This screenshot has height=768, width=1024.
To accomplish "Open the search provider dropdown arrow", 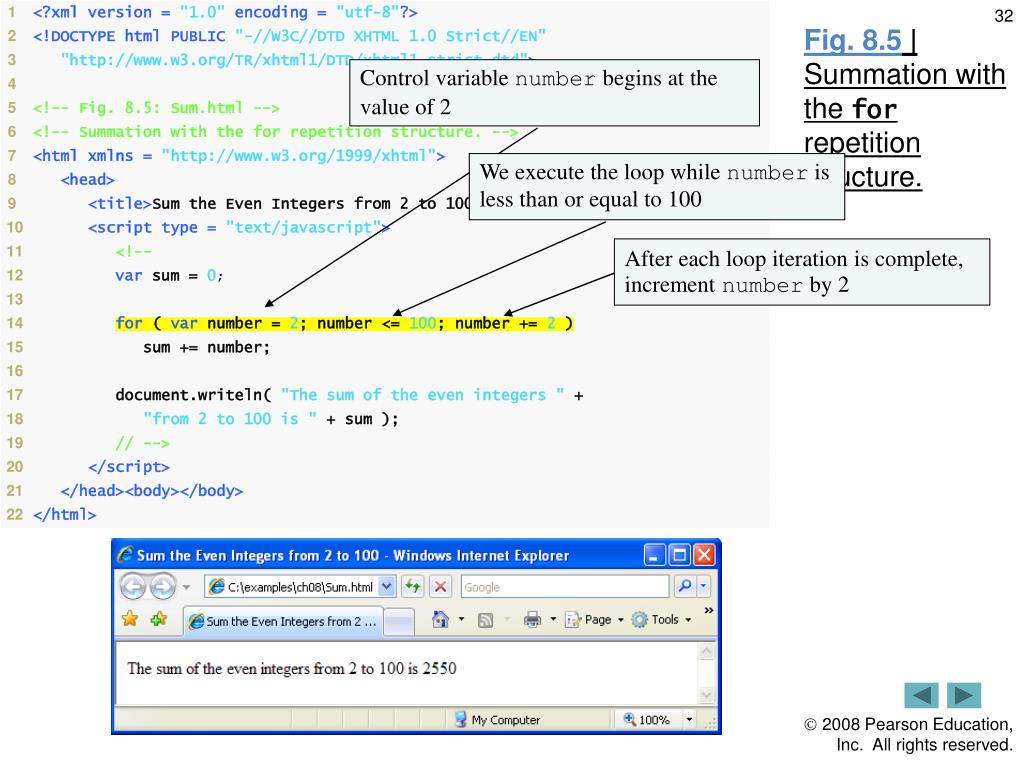I will 703,586.
